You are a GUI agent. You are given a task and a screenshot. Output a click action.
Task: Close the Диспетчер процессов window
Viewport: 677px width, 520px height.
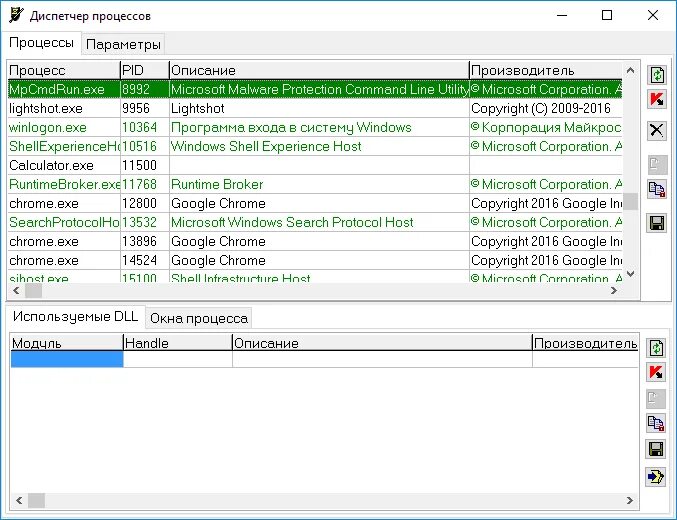coord(653,16)
